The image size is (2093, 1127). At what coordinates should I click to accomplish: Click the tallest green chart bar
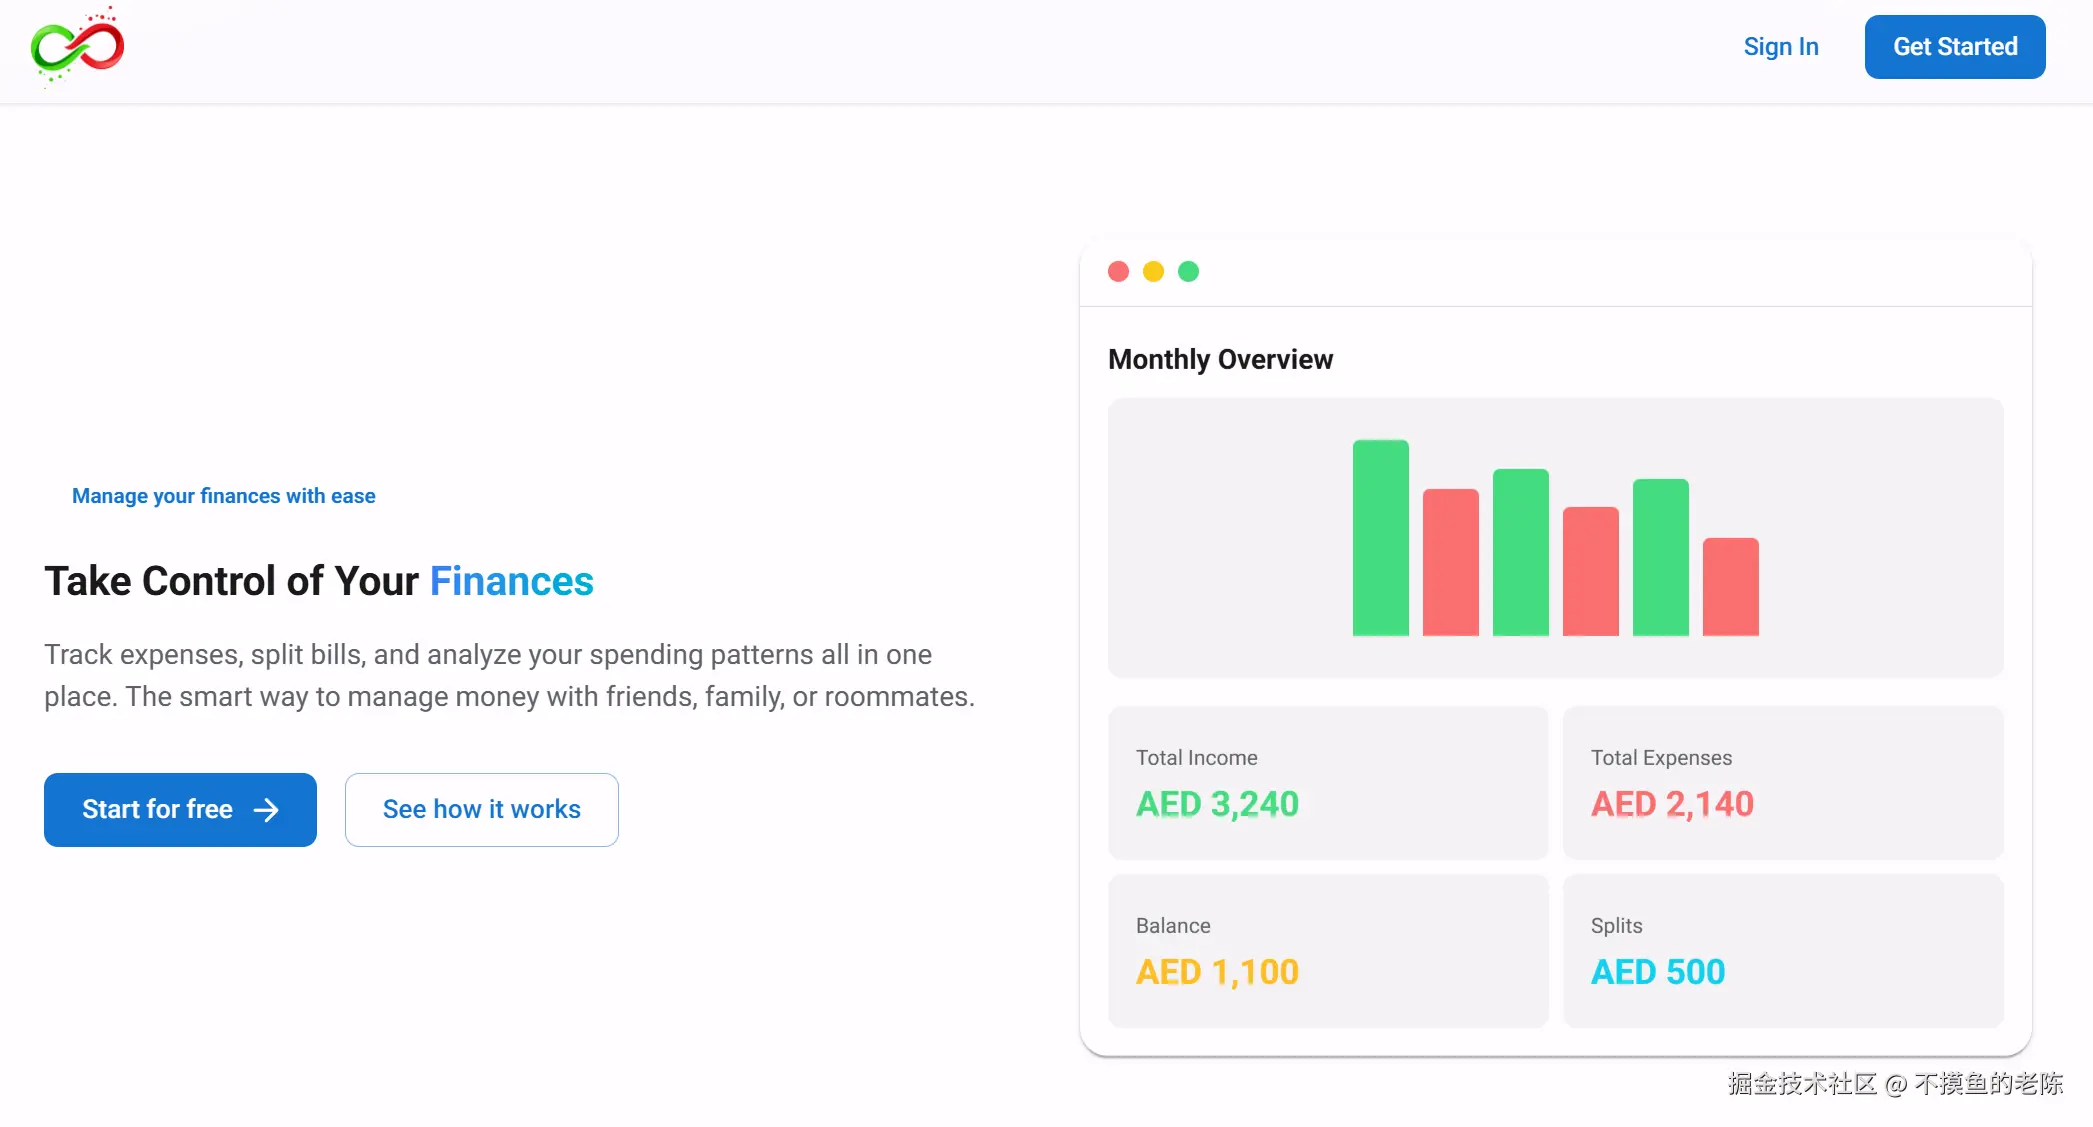pyautogui.click(x=1380, y=538)
